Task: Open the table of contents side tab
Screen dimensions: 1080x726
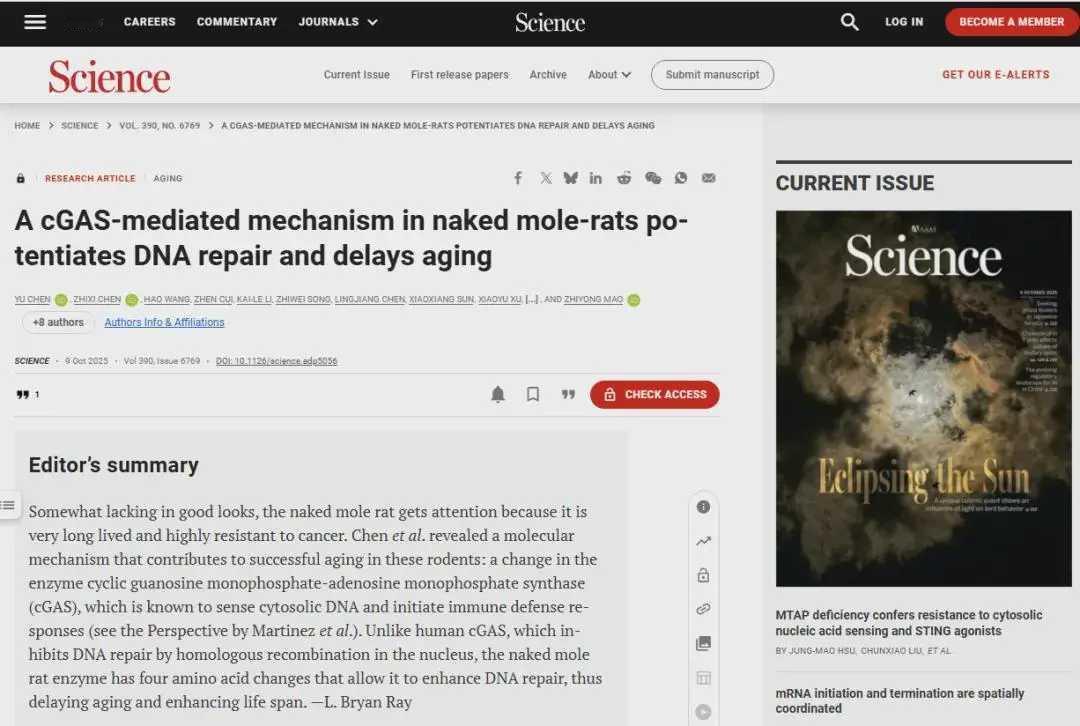Action: coord(8,506)
